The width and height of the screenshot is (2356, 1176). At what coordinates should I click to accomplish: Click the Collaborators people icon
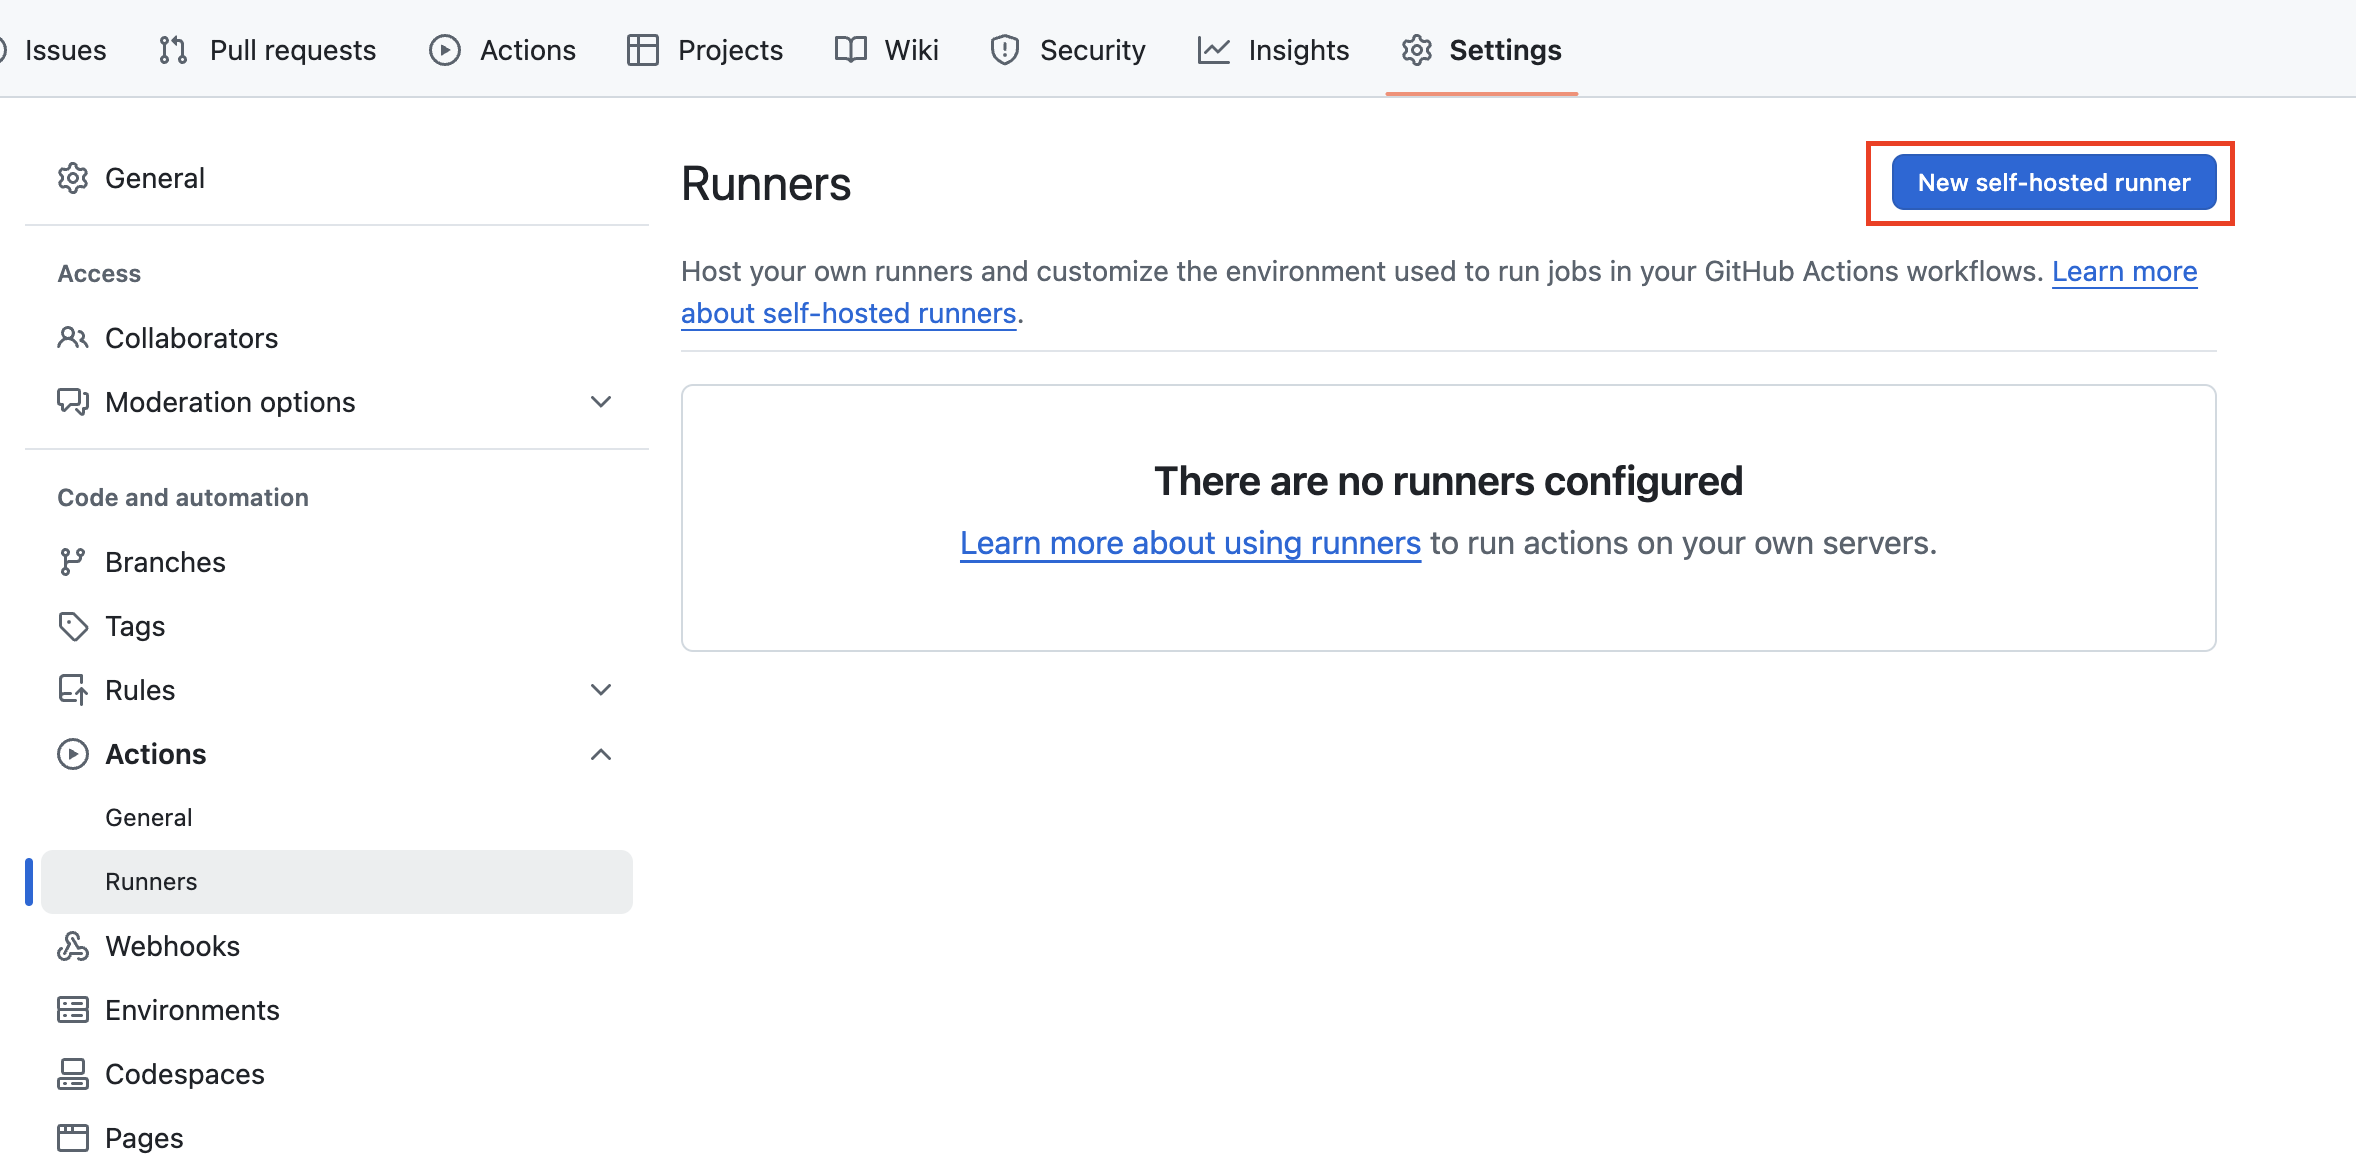[x=72, y=338]
